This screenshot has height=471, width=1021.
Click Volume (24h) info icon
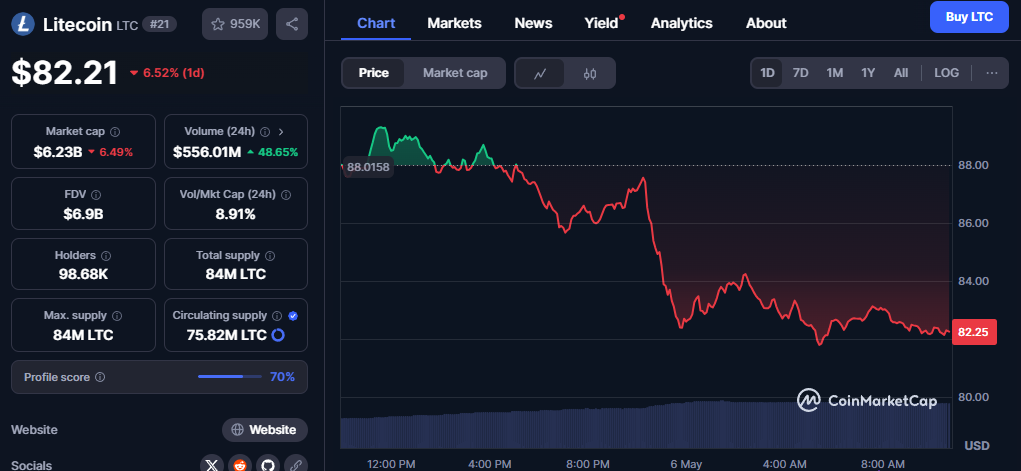point(265,132)
